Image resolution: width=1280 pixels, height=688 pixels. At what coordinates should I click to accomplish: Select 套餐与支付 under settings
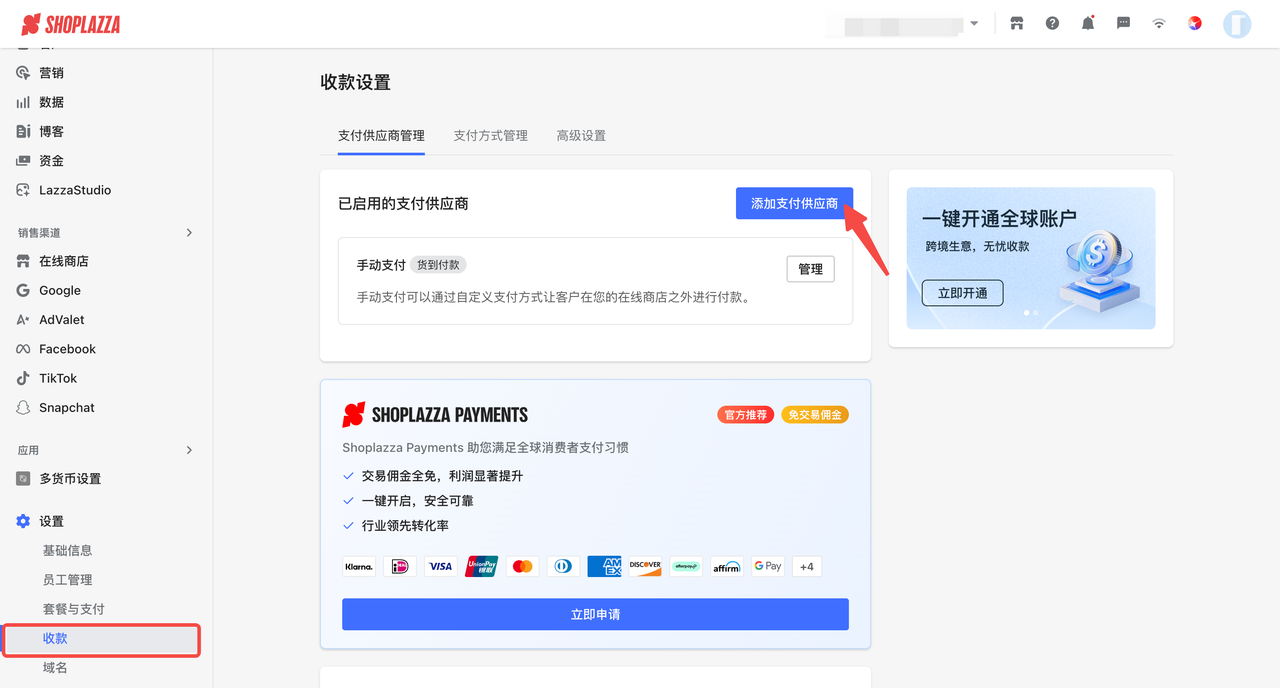pyautogui.click(x=73, y=609)
